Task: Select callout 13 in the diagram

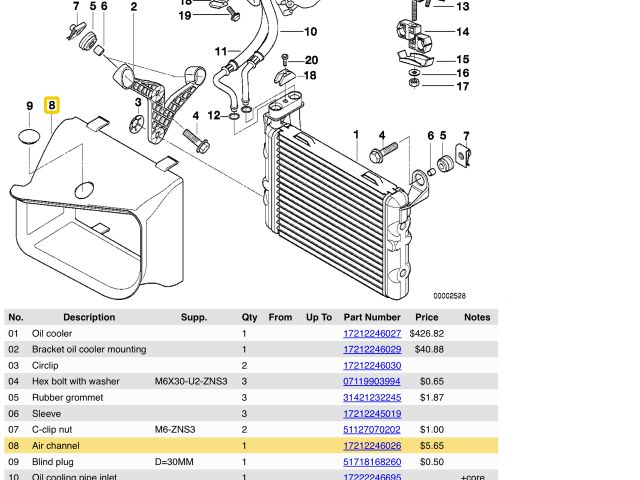Action: [x=462, y=7]
